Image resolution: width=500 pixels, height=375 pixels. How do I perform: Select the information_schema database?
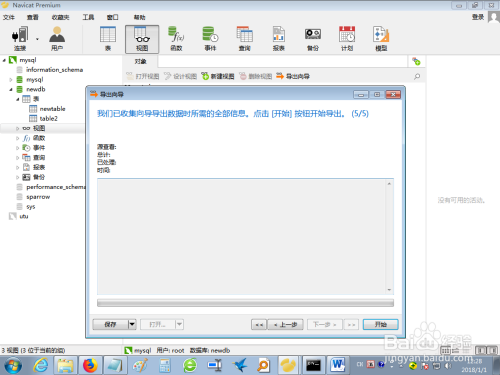point(54,70)
